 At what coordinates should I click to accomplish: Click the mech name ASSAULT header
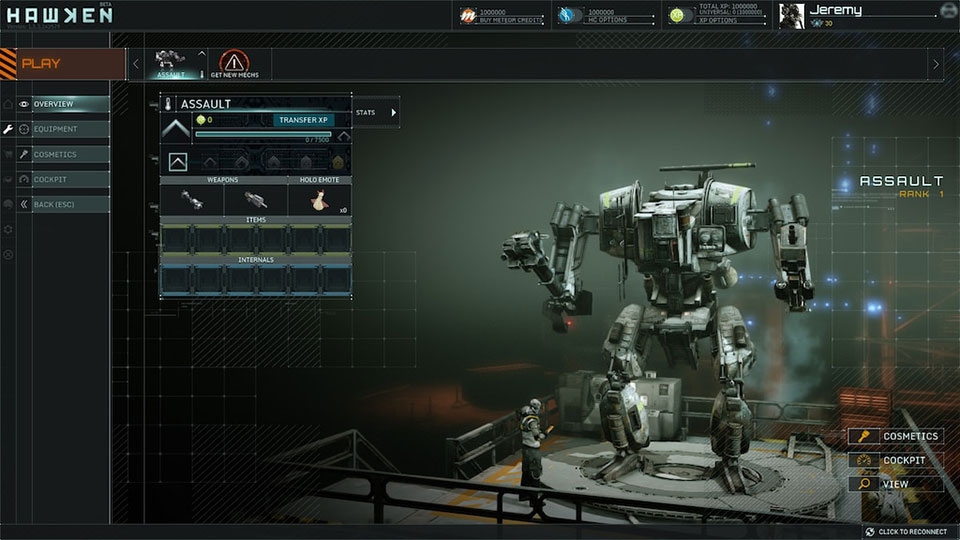(x=206, y=104)
